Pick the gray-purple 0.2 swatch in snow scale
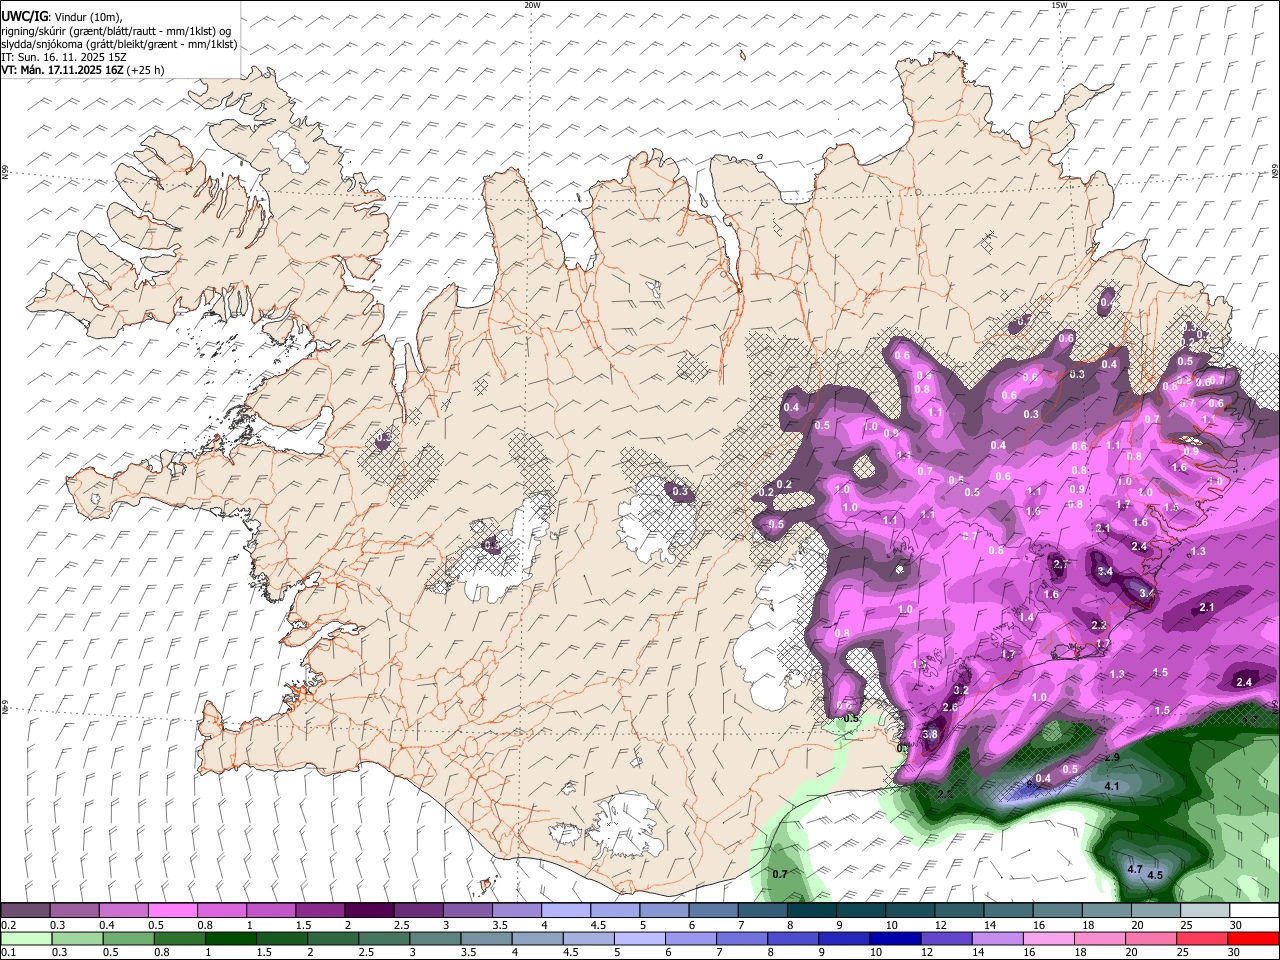 tap(25, 911)
